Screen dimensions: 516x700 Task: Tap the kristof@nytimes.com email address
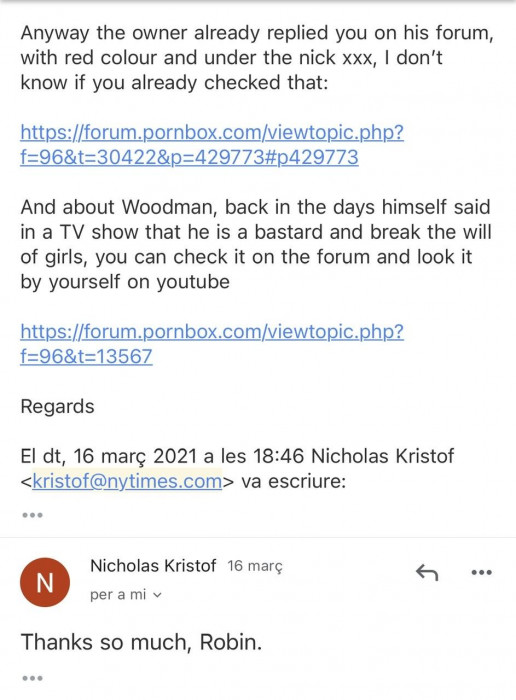pyautogui.click(x=127, y=481)
